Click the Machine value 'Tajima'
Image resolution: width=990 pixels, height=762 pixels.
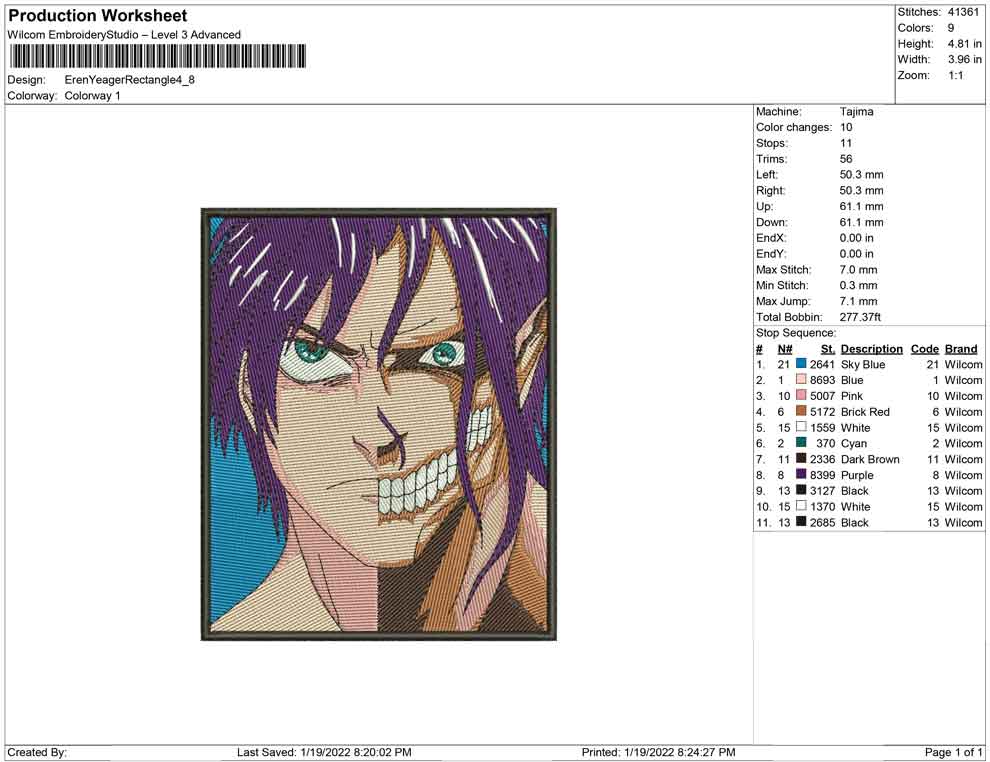coord(856,112)
